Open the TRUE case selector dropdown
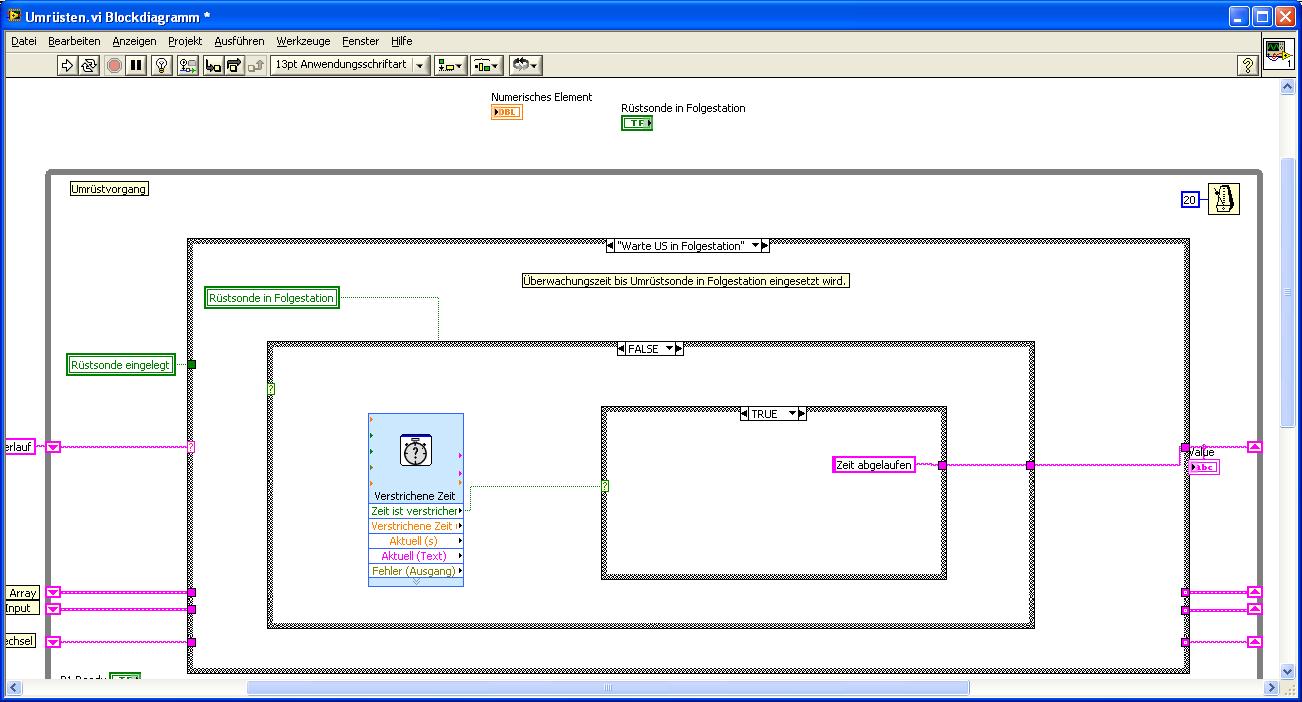 (792, 413)
